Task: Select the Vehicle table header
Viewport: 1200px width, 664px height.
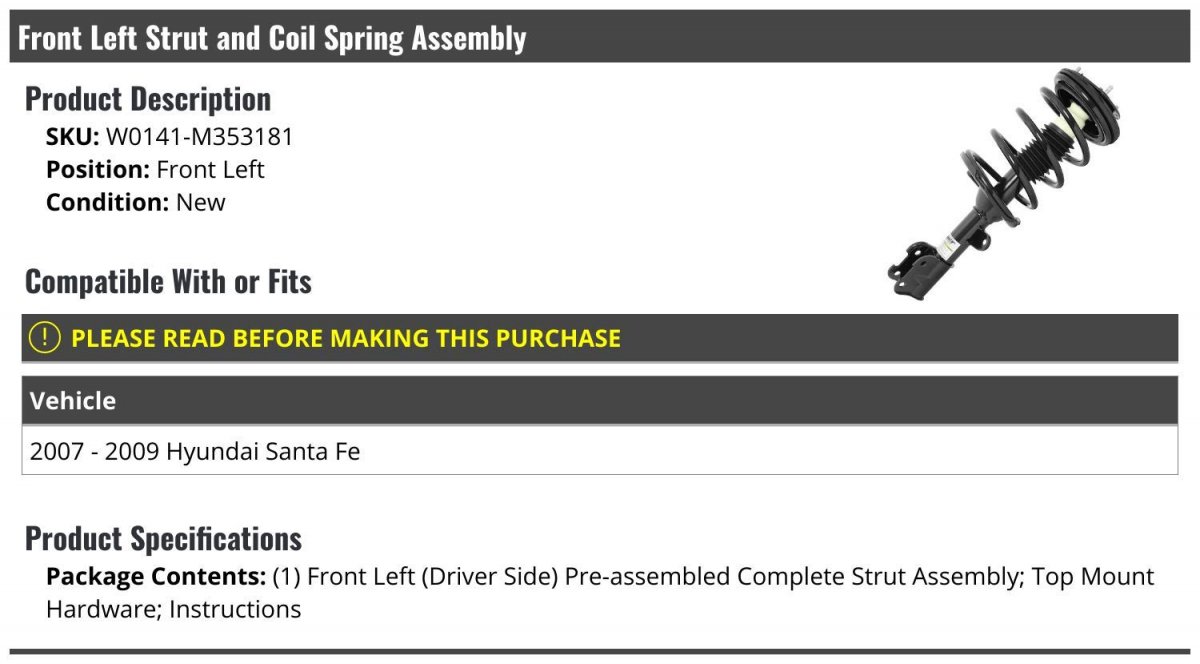Action: pyautogui.click(x=73, y=401)
